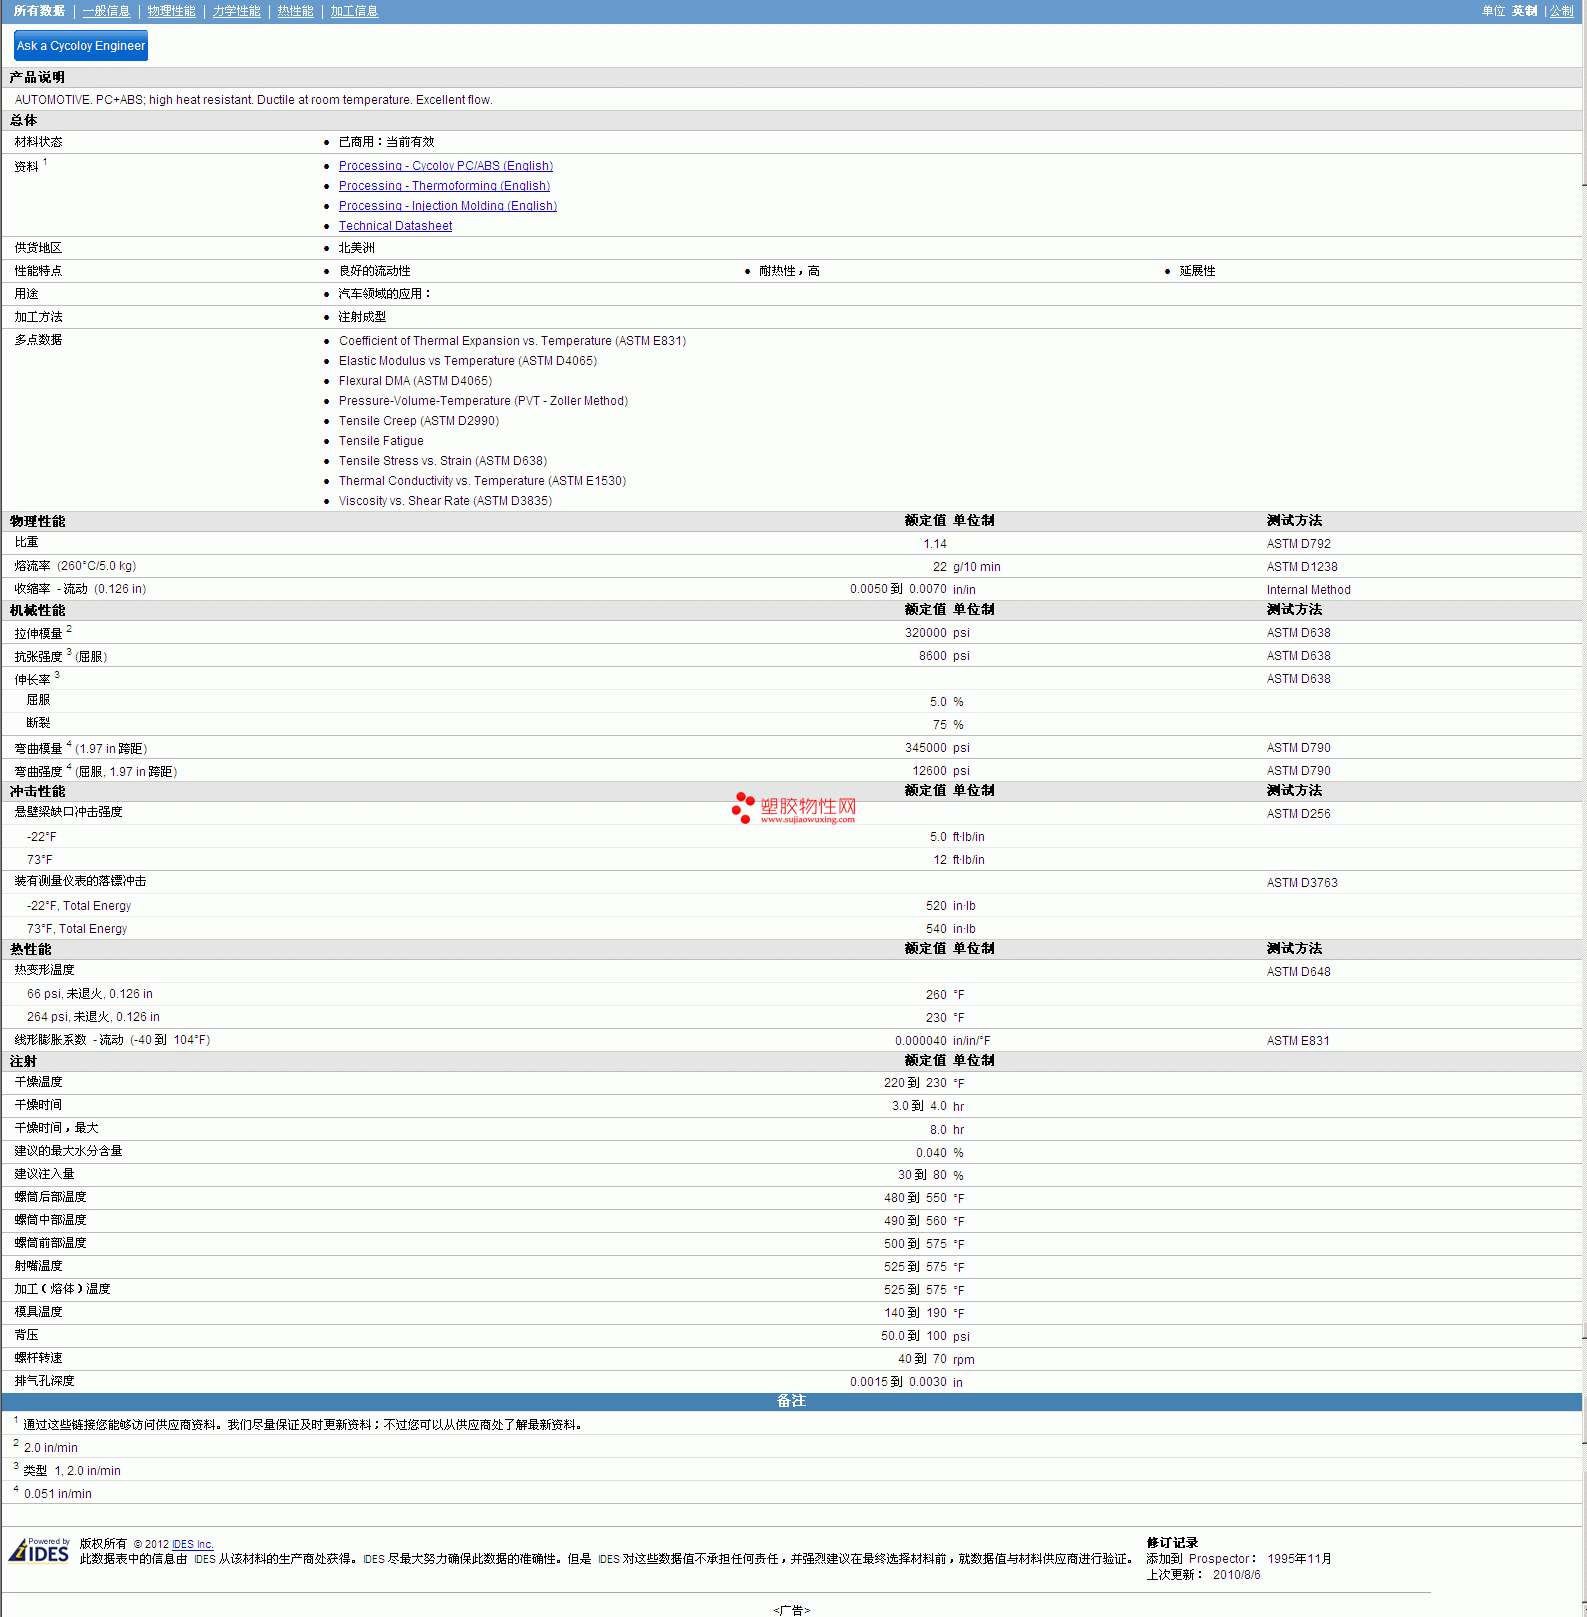This screenshot has width=1587, height=1617.
Task: Click the -22°F, Total Energy row label
Action: coord(79,906)
